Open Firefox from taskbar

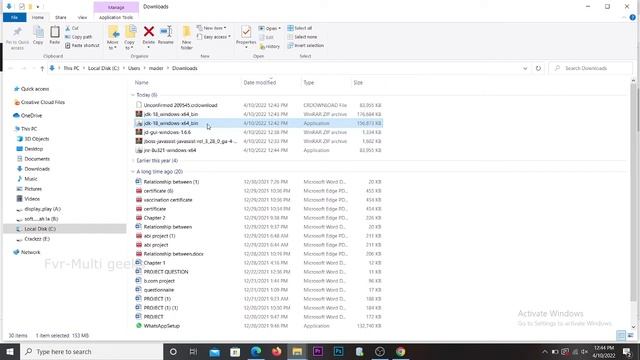click(x=277, y=351)
